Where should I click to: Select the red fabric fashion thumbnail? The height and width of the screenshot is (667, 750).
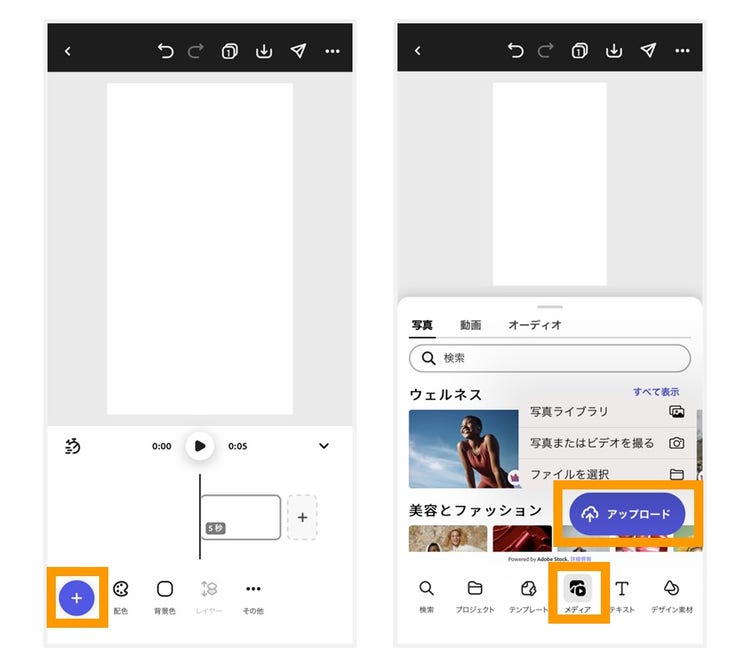[x=522, y=538]
